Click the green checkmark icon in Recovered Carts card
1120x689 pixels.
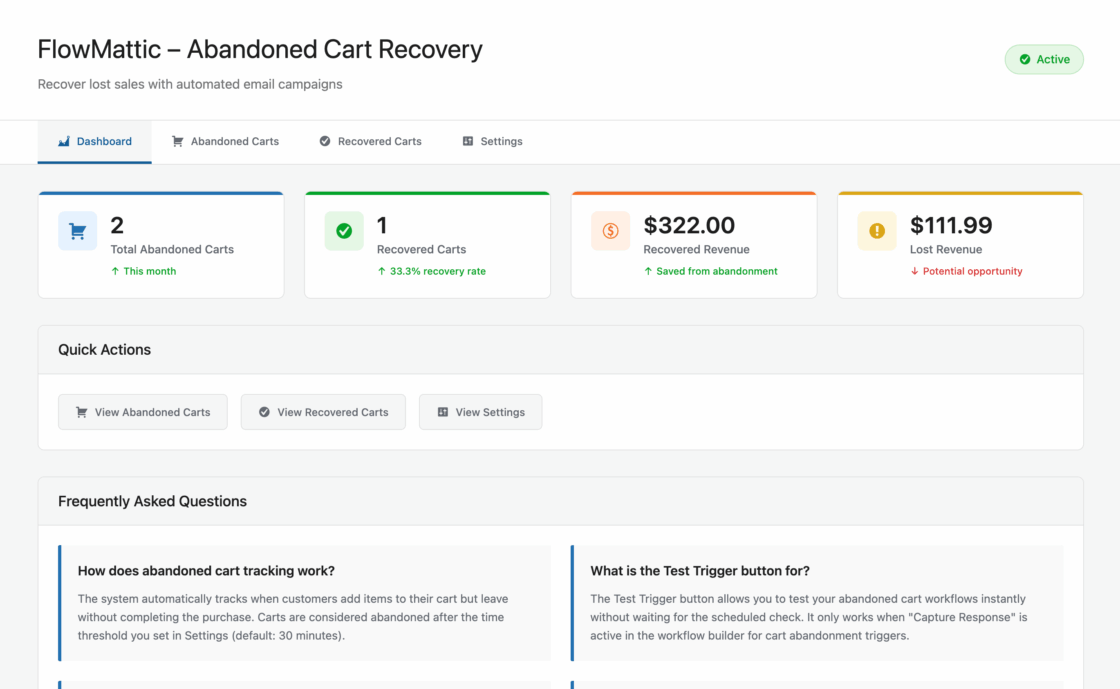pos(344,231)
